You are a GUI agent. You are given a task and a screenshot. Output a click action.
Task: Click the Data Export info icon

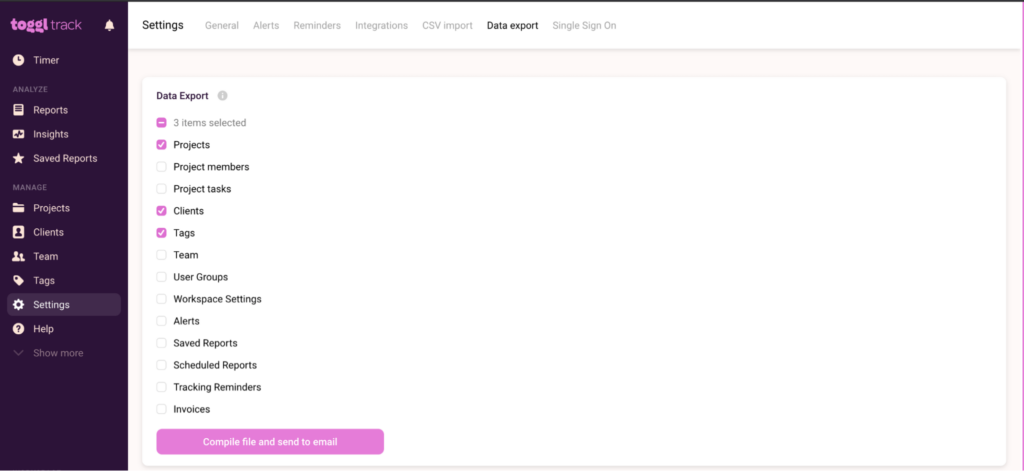point(223,96)
